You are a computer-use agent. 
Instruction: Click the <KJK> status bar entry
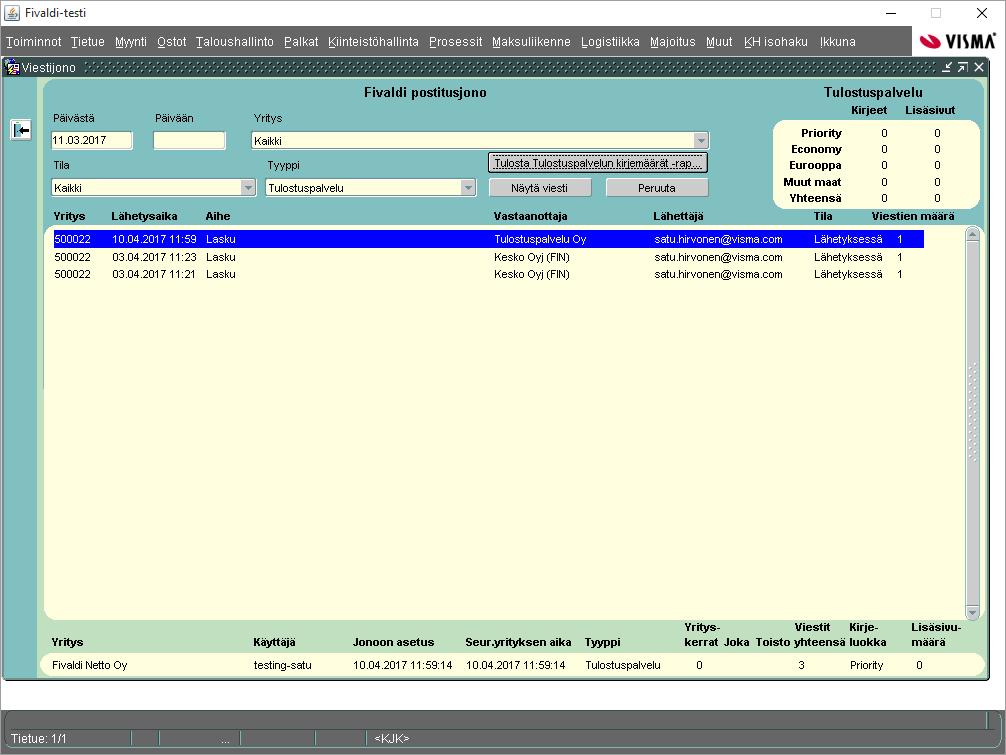tap(391, 738)
